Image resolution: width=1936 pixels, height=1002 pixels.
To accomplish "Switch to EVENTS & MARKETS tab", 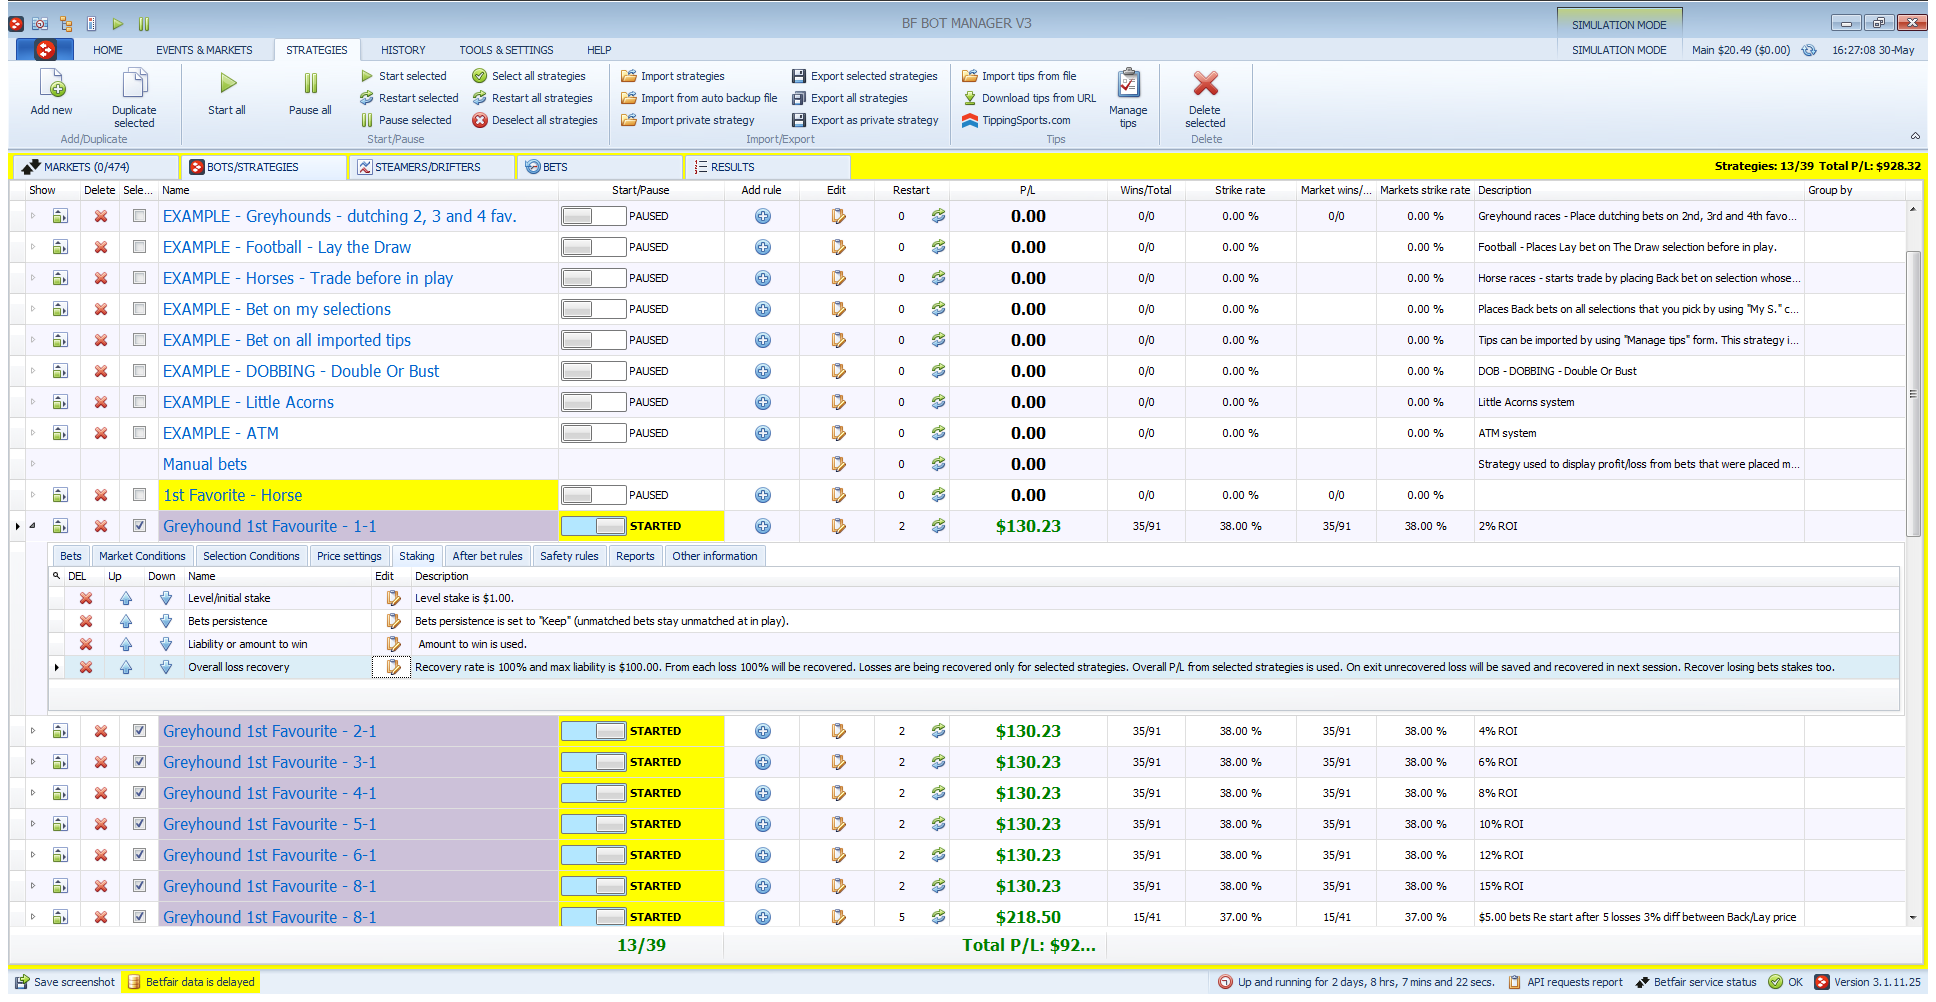I will (x=204, y=50).
